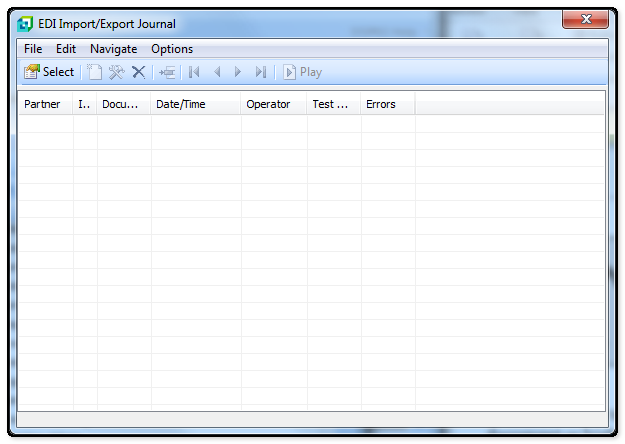Go to the previous record arrow
Screen dimensions: 625x444
click(x=217, y=72)
